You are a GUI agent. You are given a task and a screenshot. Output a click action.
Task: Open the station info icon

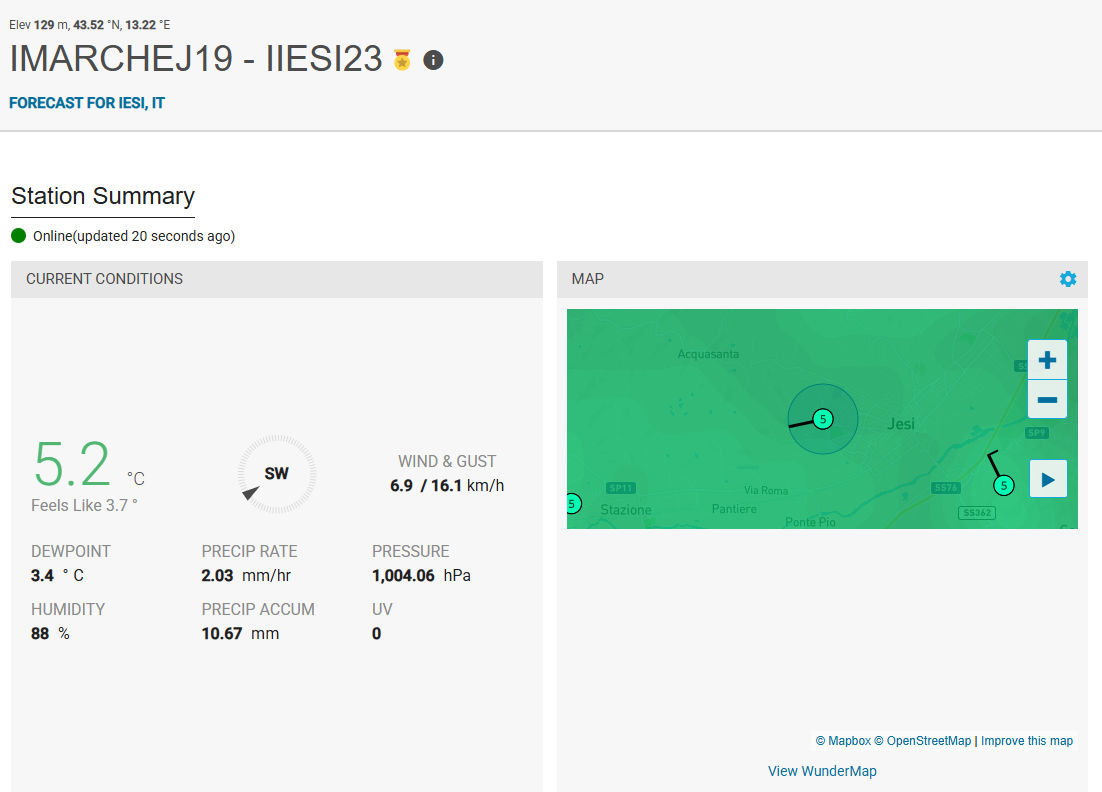(x=433, y=60)
